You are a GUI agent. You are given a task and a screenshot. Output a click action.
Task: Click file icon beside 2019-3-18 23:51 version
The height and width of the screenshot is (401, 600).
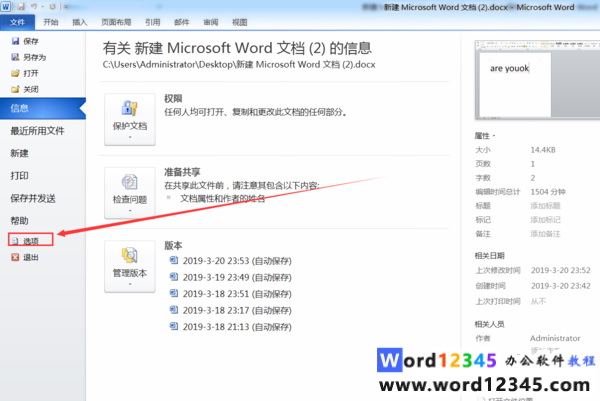(x=174, y=293)
